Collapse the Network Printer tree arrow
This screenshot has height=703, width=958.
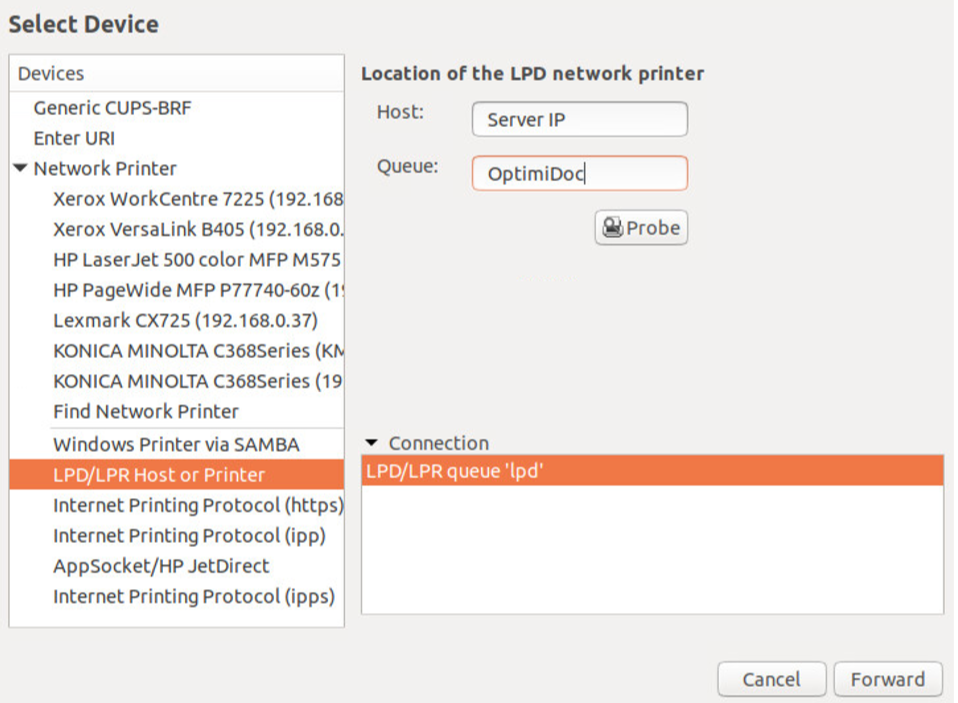tap(21, 169)
